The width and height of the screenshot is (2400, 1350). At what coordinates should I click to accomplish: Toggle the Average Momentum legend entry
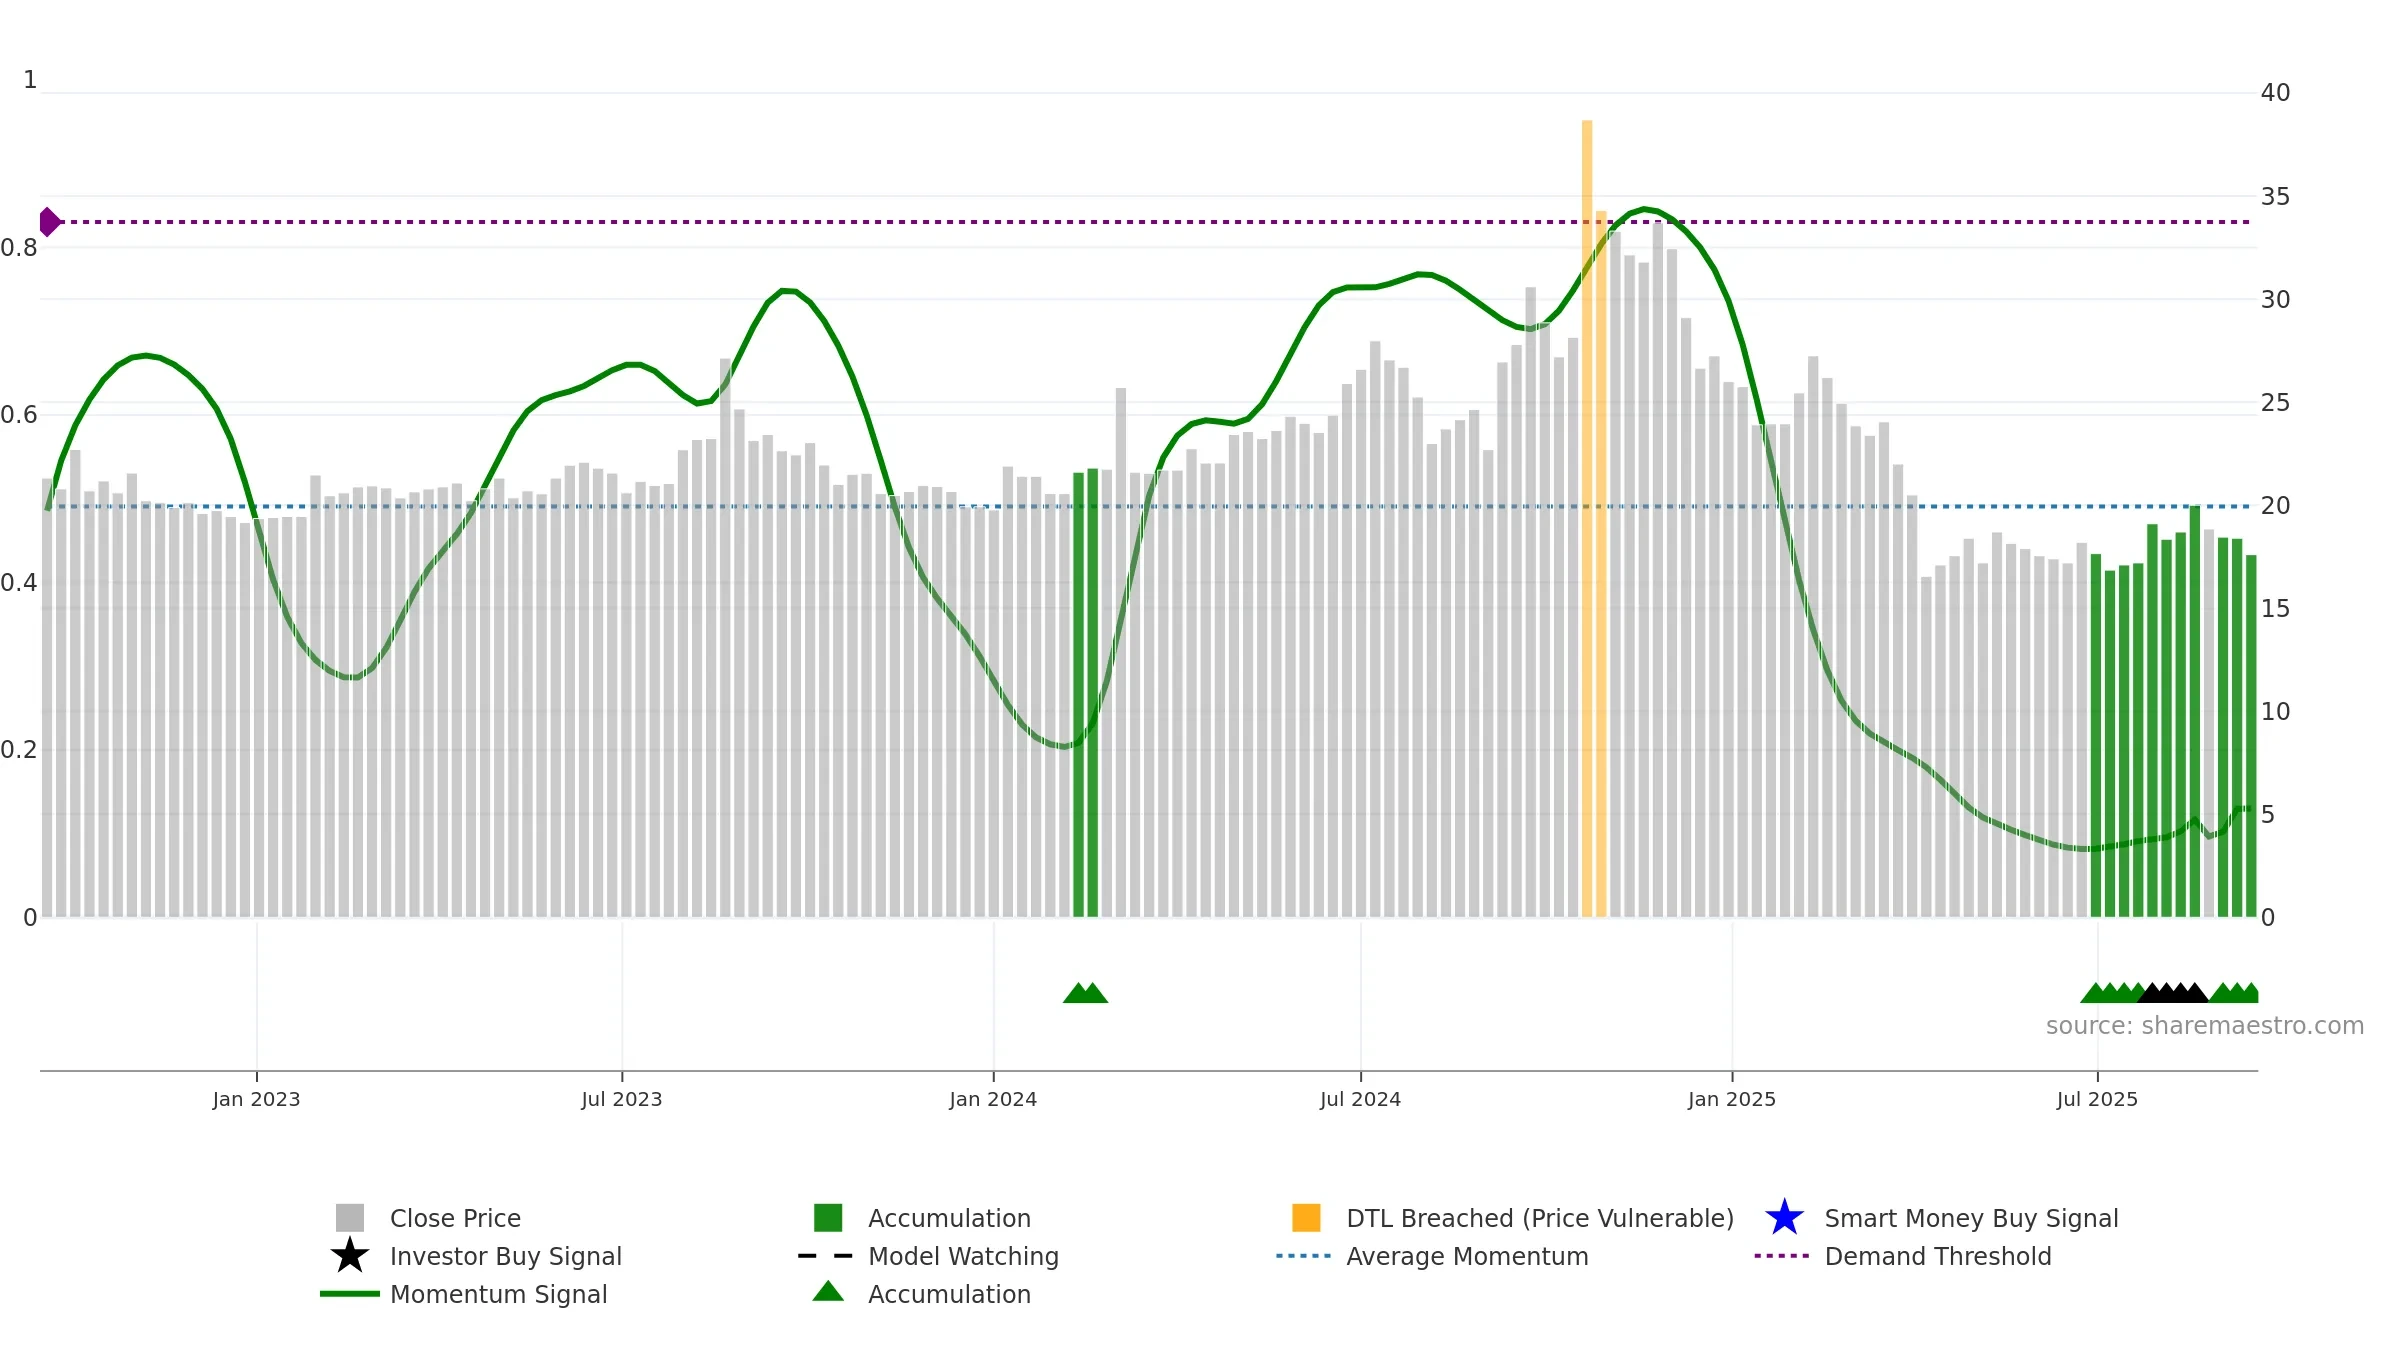[x=1467, y=1256]
